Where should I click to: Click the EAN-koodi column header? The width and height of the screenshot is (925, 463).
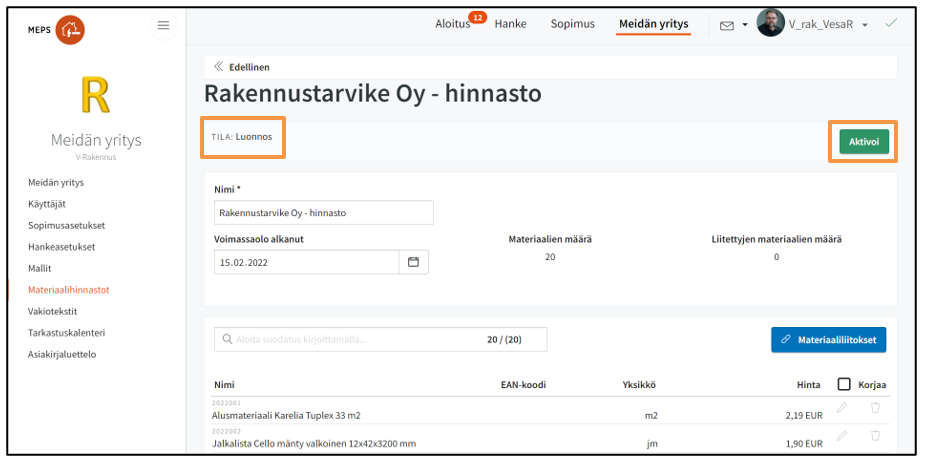point(523,385)
